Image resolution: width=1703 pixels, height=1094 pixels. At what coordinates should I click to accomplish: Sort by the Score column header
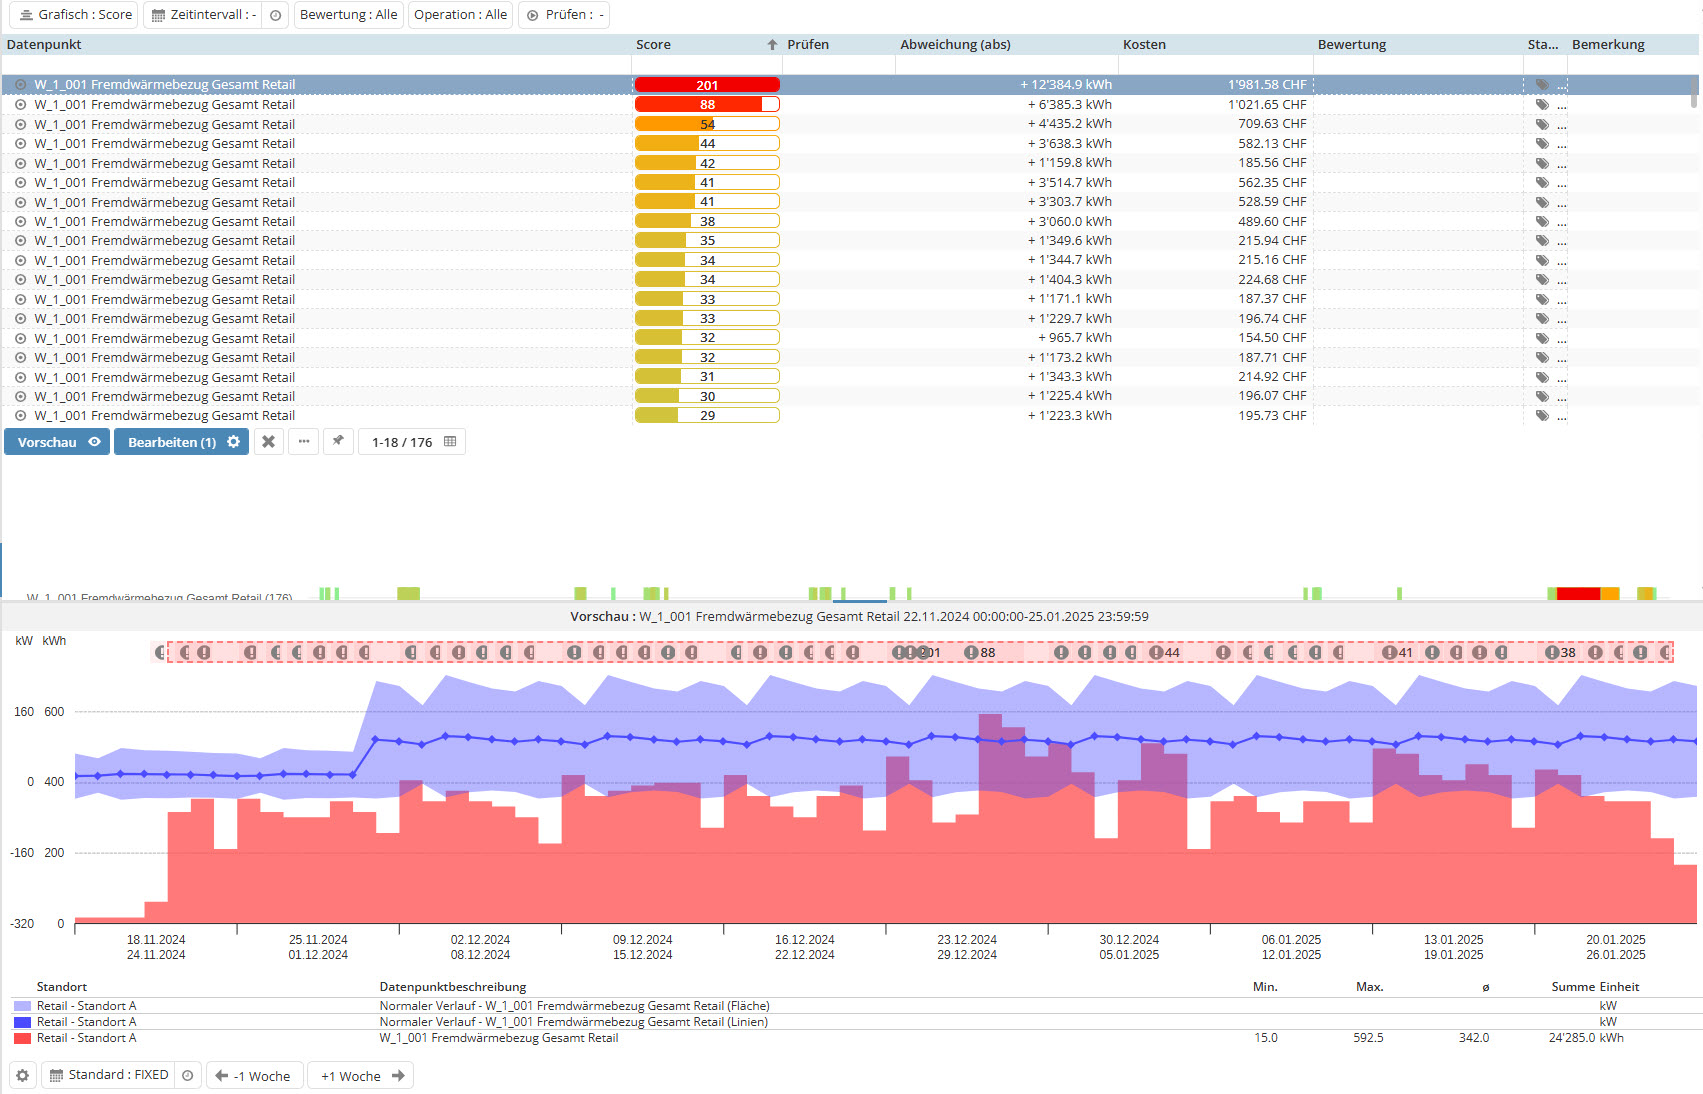653,45
